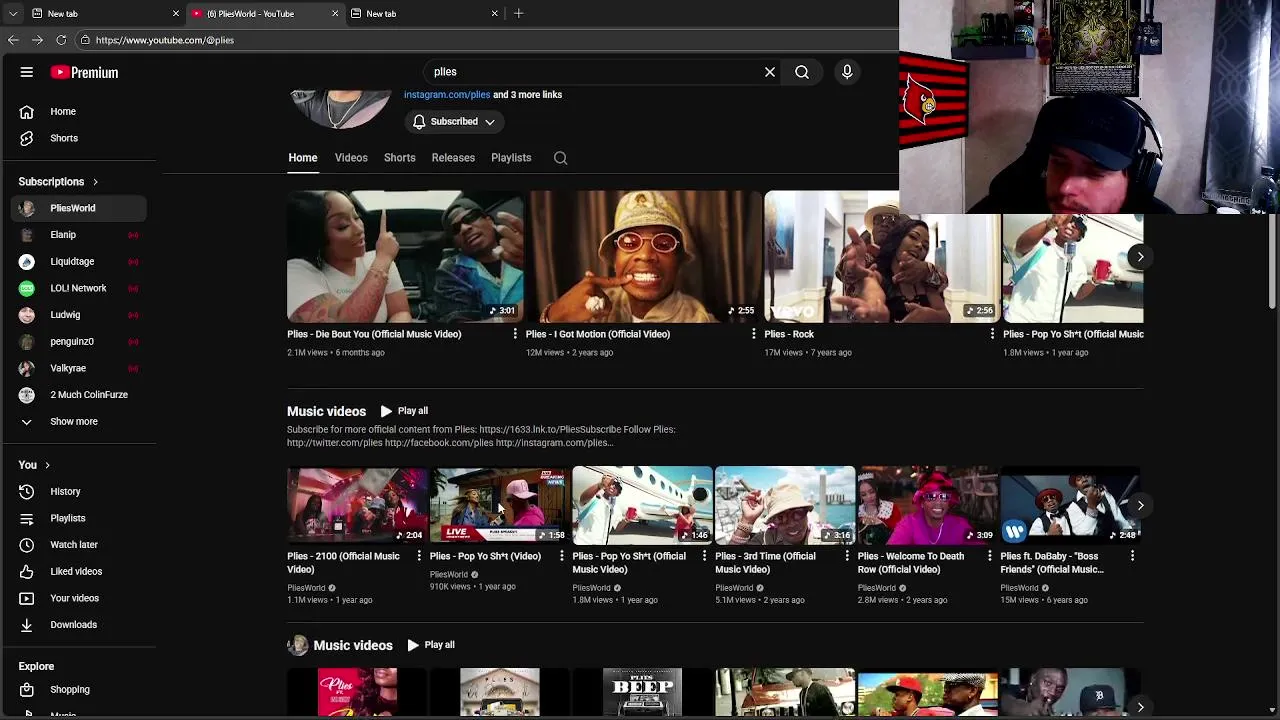Open Liquidtage subscription in sidebar
The width and height of the screenshot is (1280, 720).
pos(80,261)
